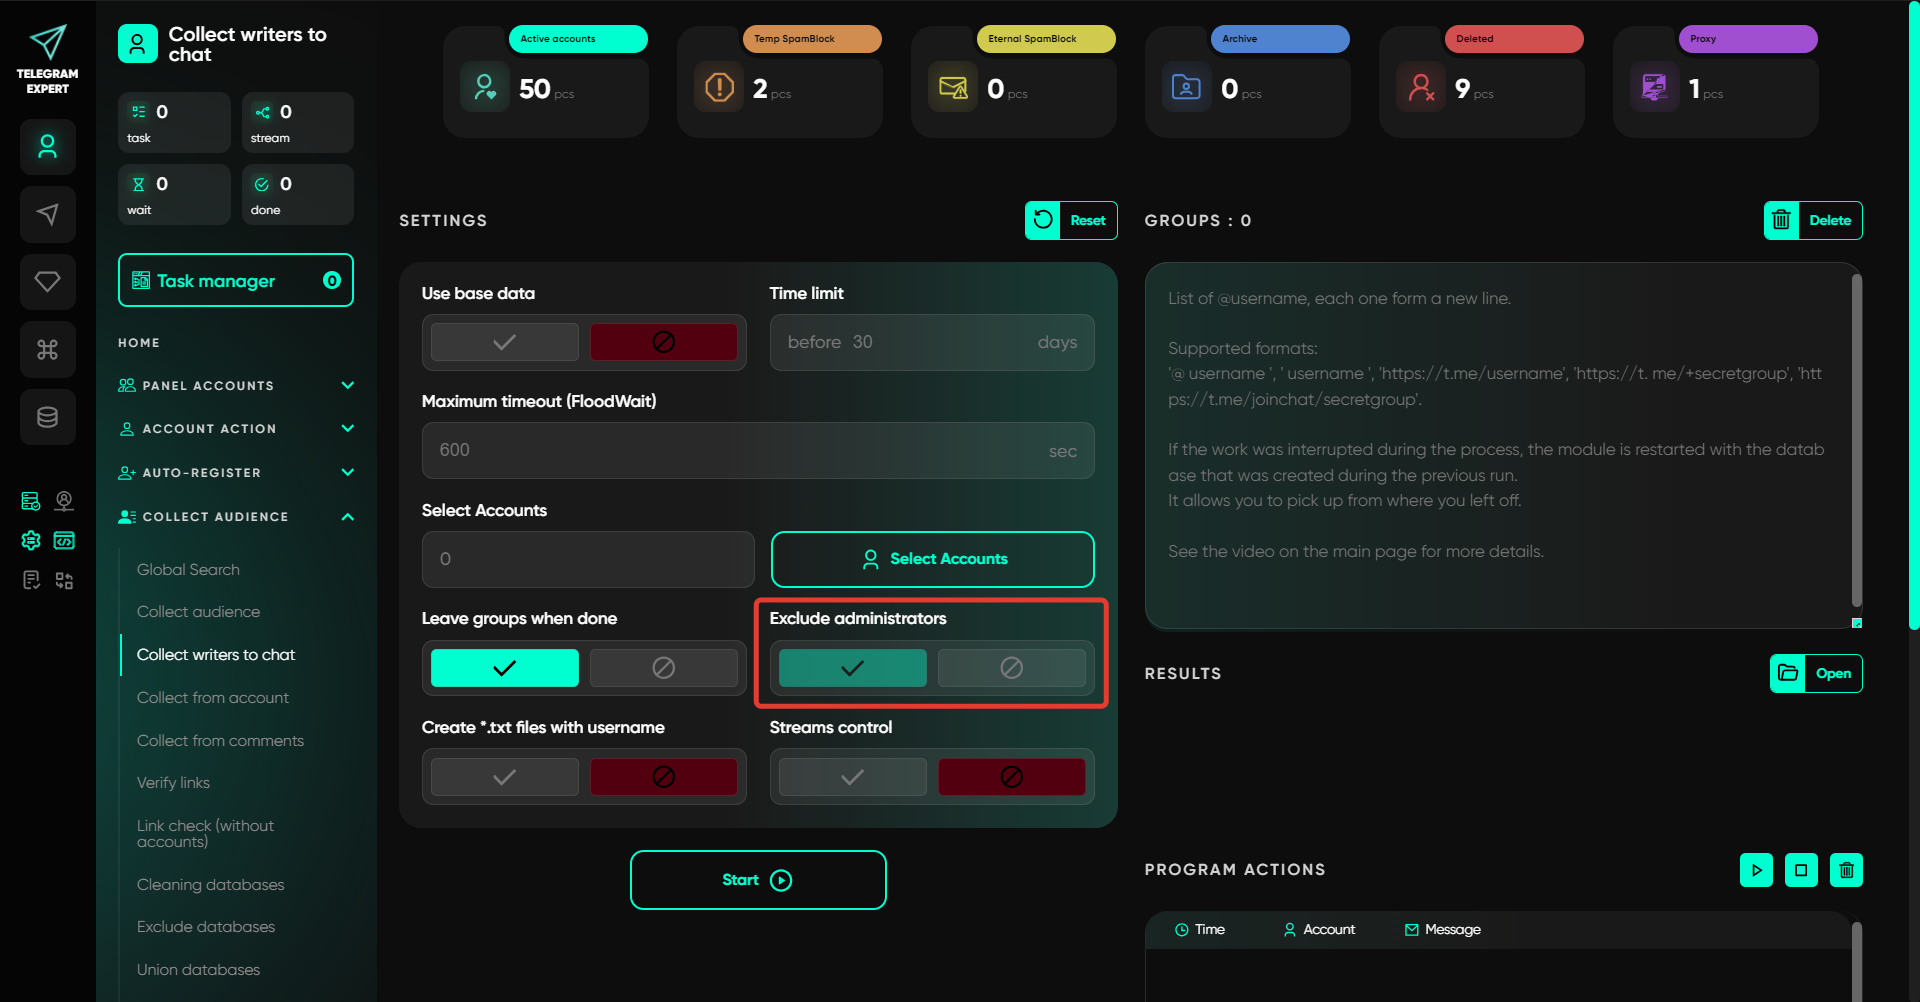Disable Leave groups when done option

click(x=663, y=668)
